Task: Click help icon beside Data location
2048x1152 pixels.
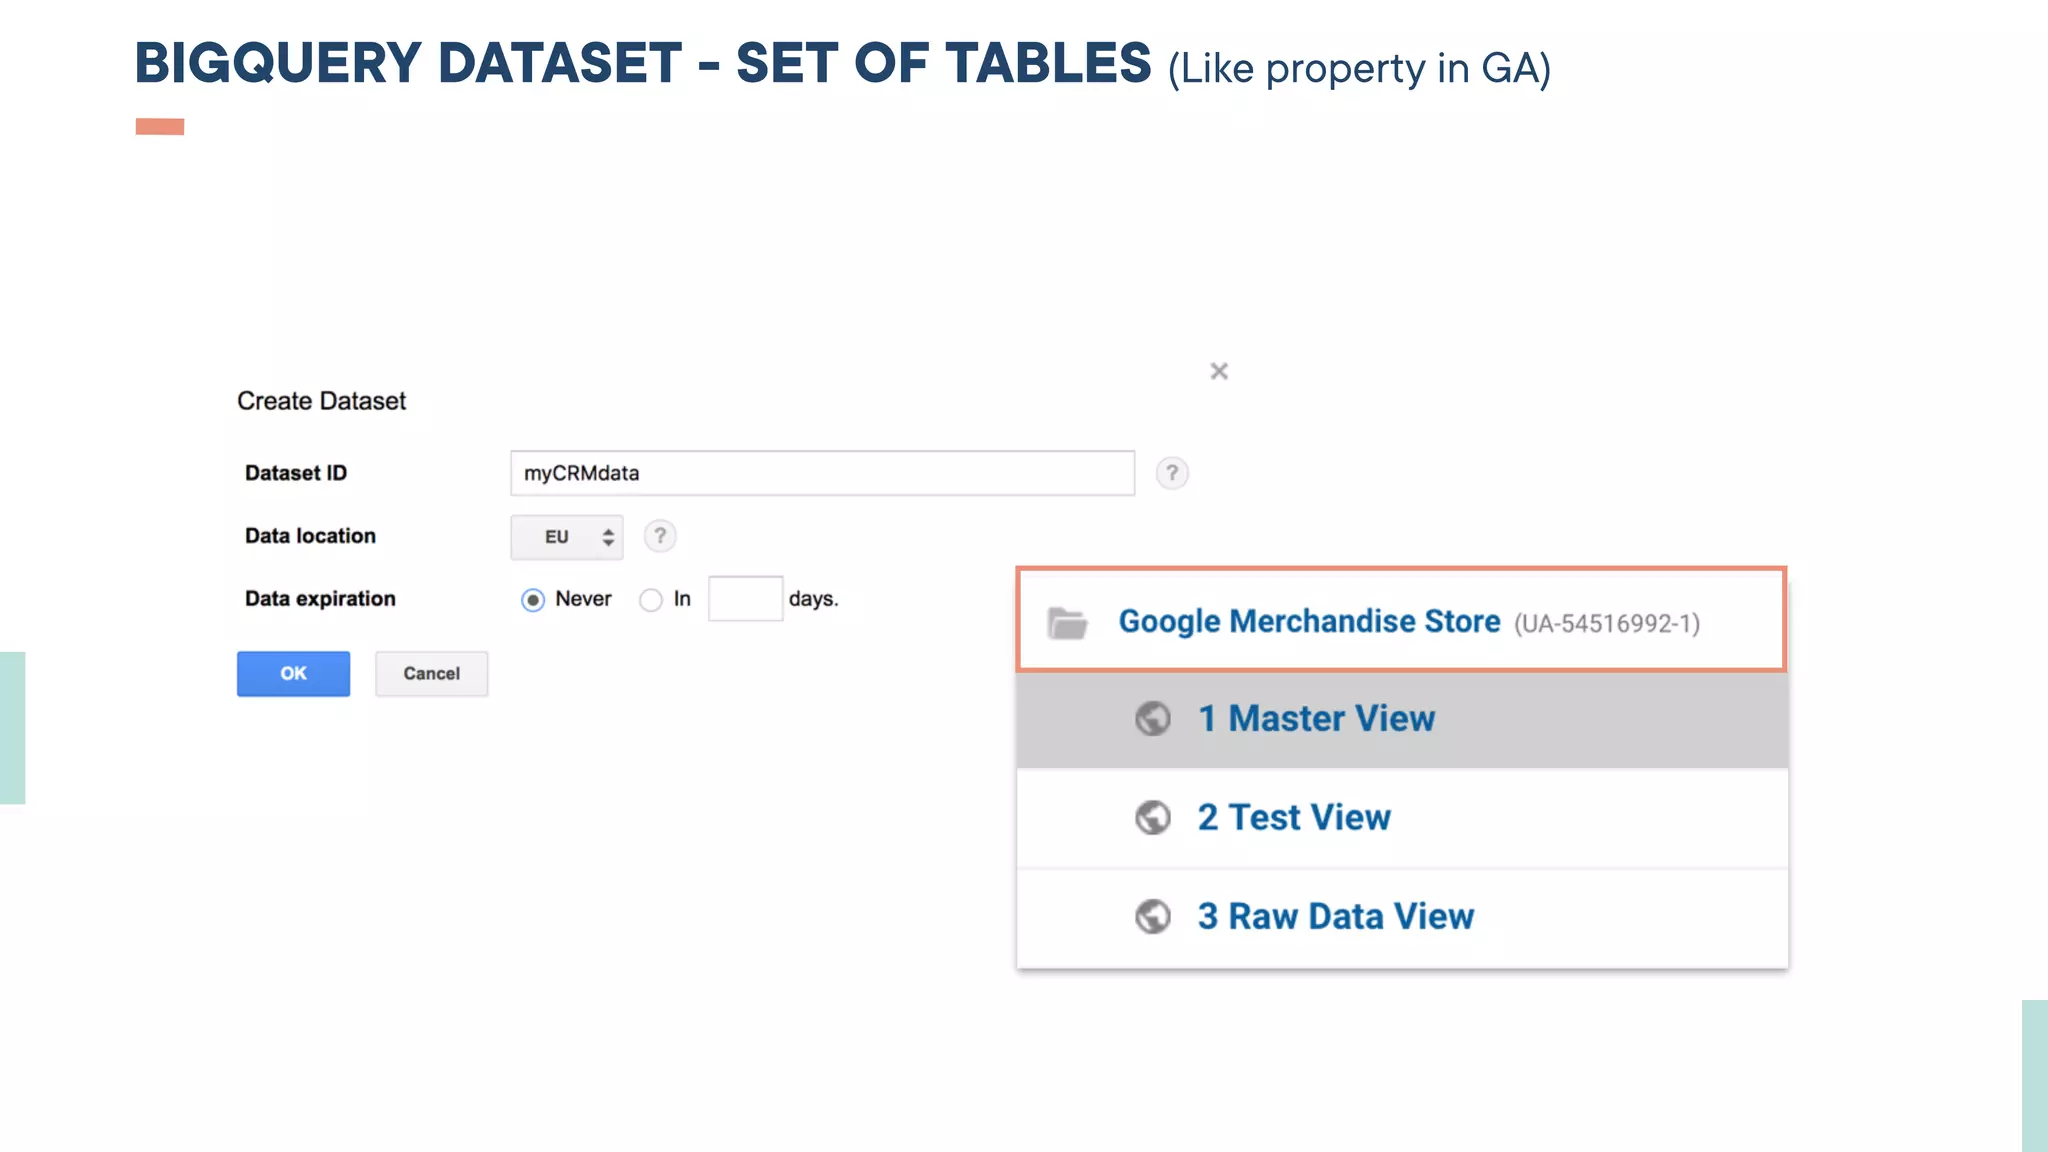Action: (x=659, y=536)
